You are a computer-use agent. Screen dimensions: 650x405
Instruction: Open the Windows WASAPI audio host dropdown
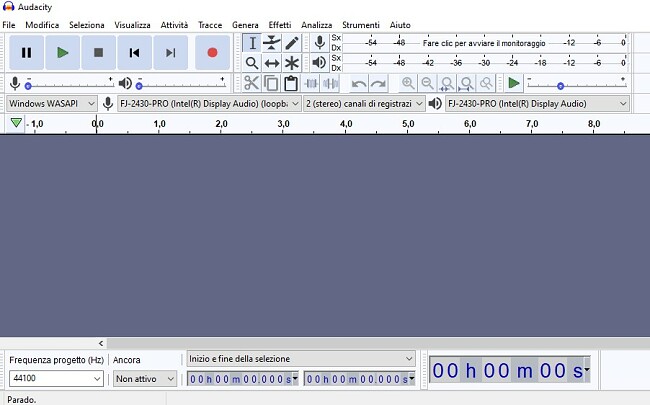point(52,104)
